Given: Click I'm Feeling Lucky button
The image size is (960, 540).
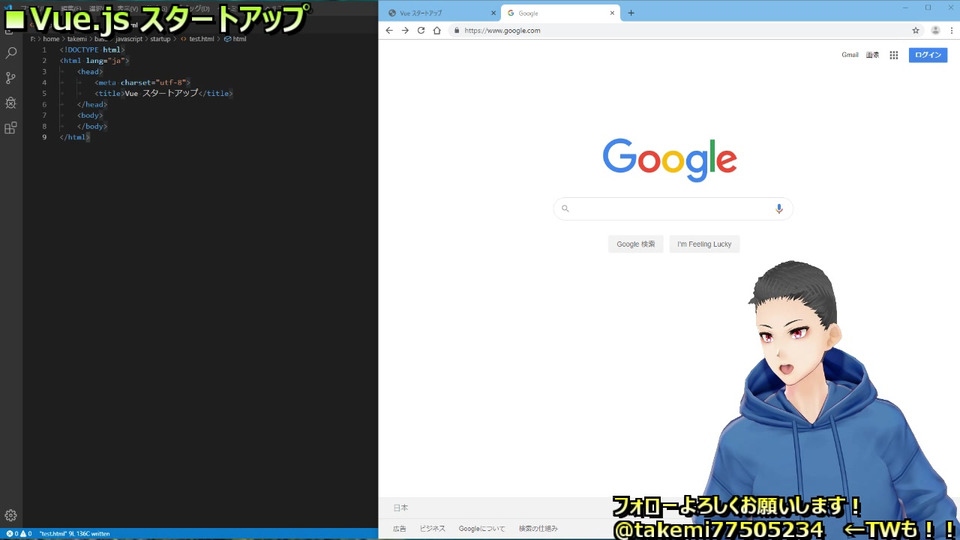Looking at the screenshot, I should tap(704, 244).
